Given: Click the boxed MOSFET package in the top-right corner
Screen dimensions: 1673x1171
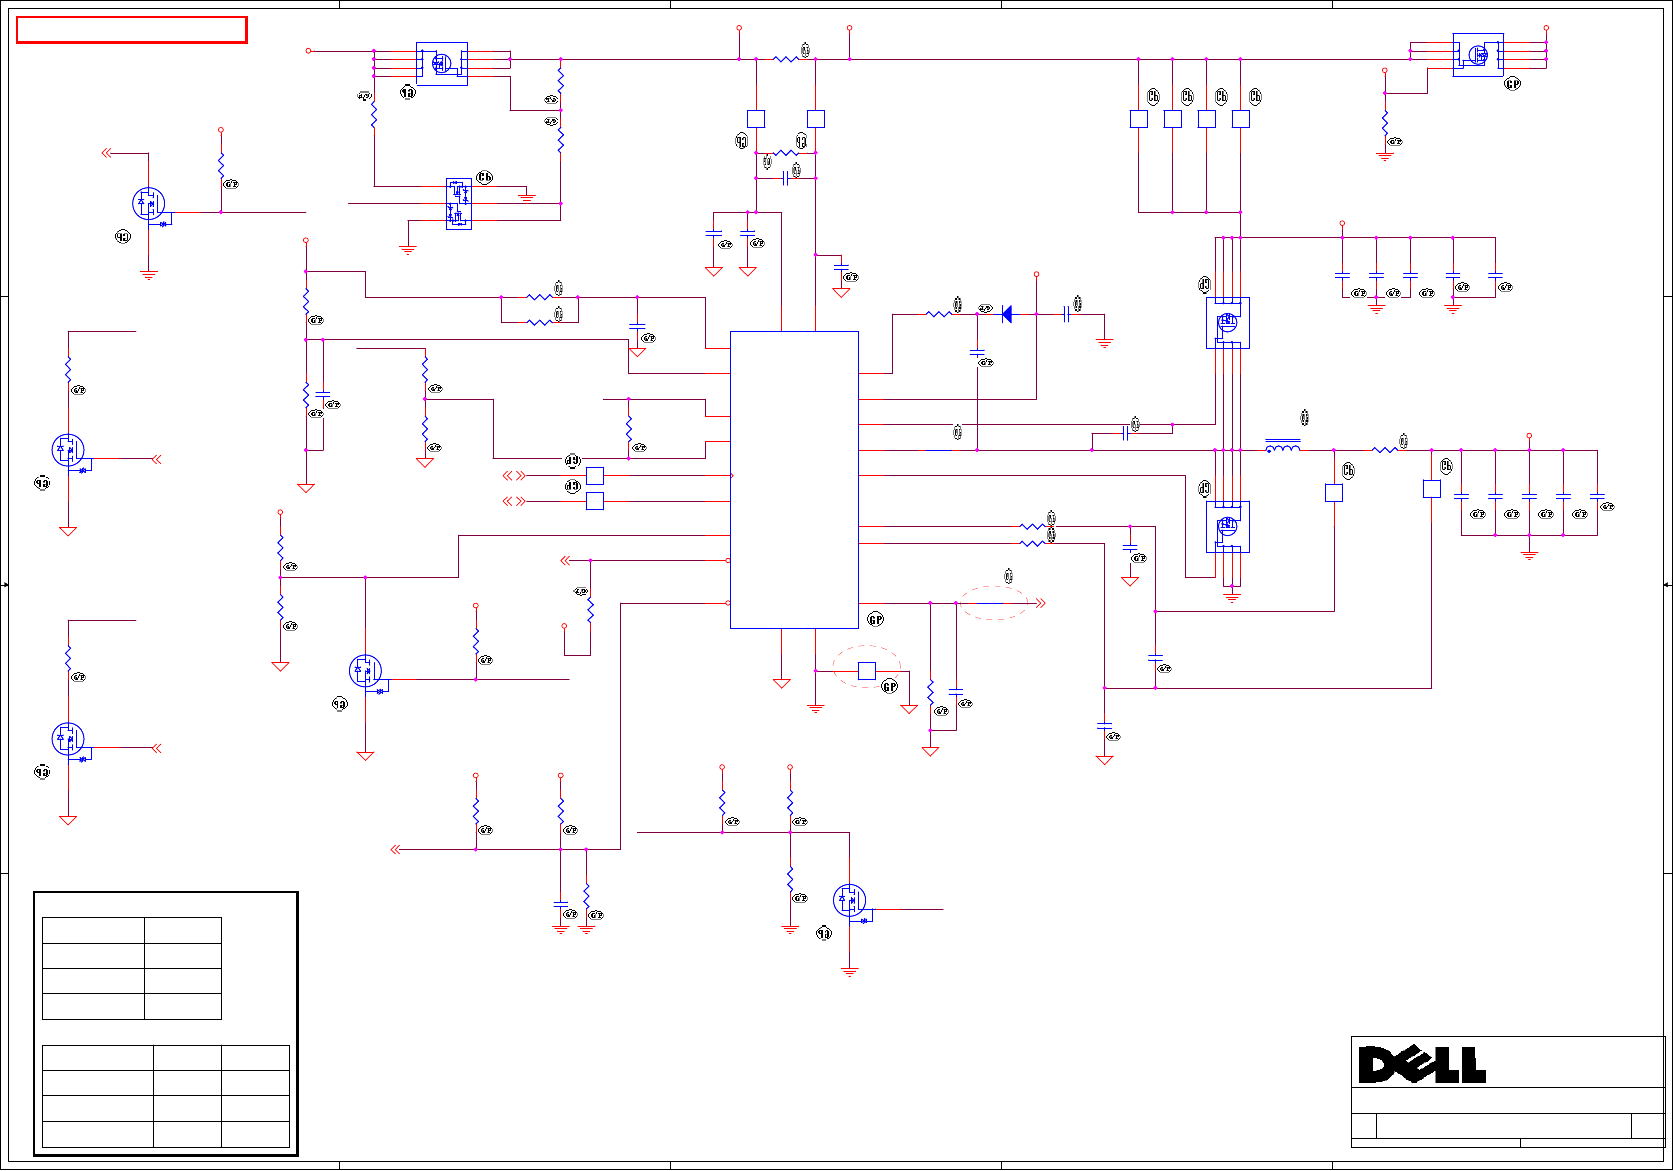Looking at the screenshot, I should point(1478,55).
